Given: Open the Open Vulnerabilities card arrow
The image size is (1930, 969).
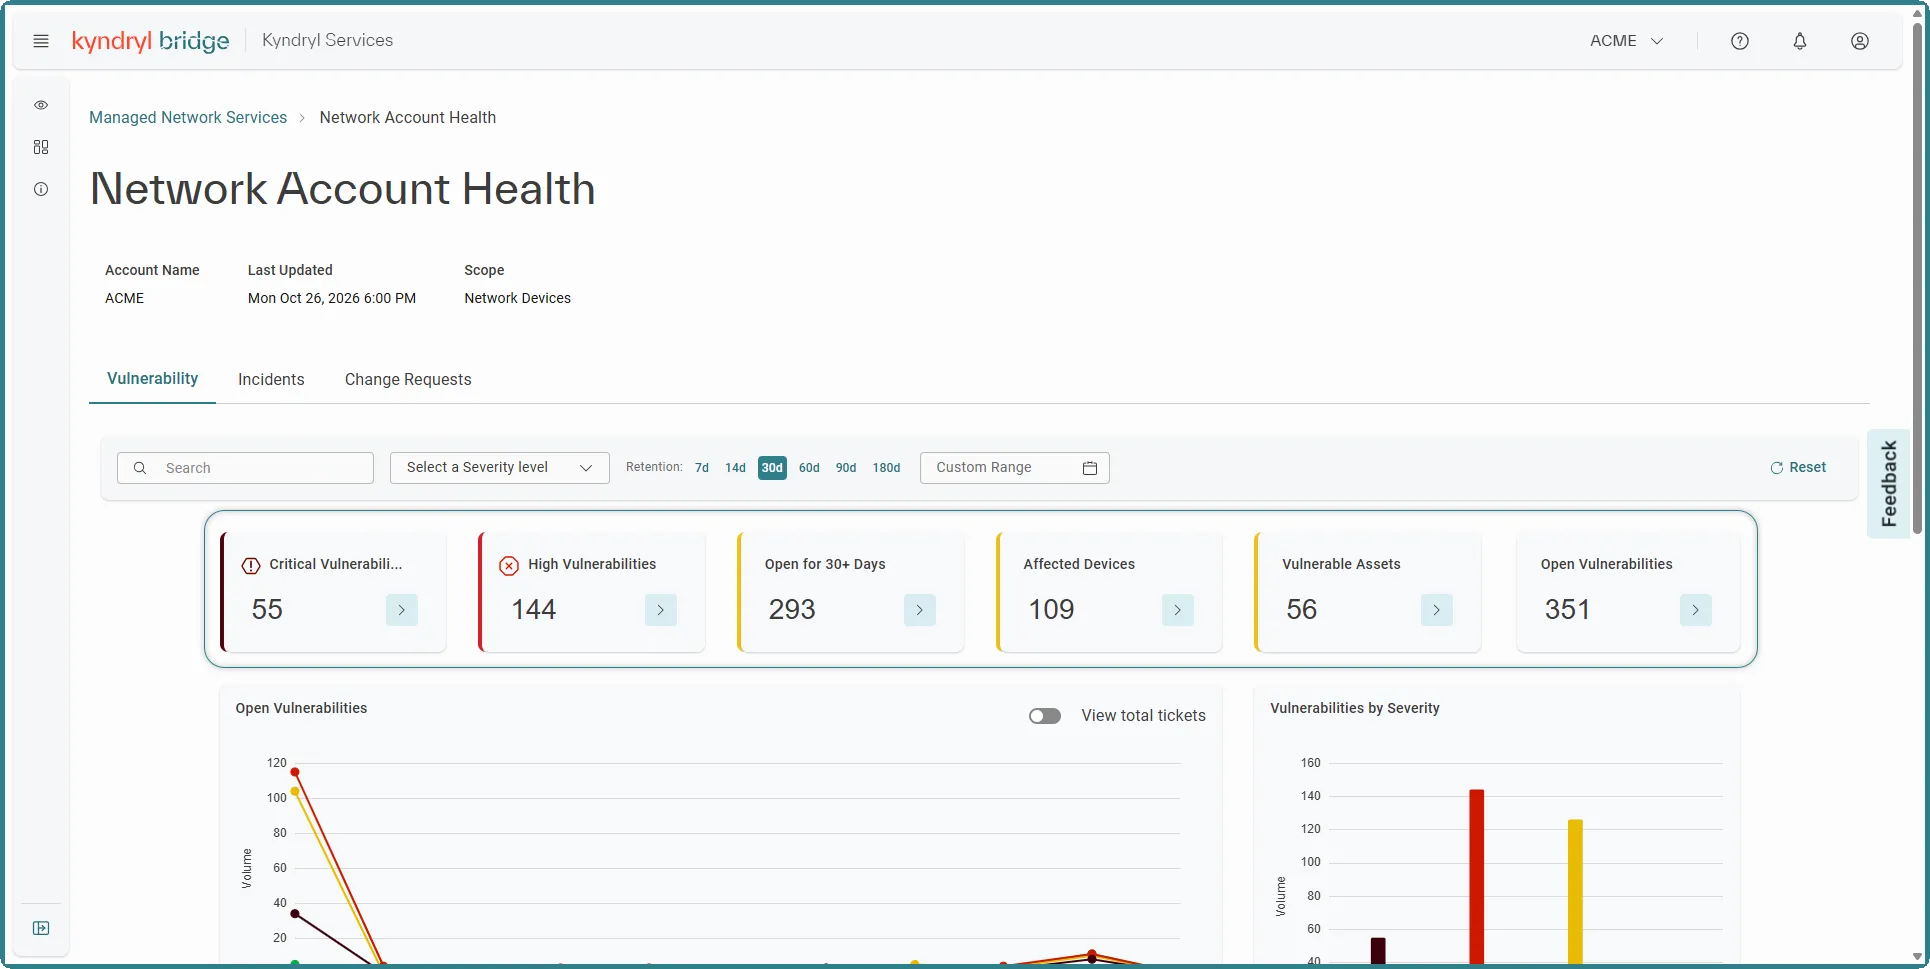Looking at the screenshot, I should pyautogui.click(x=1696, y=610).
